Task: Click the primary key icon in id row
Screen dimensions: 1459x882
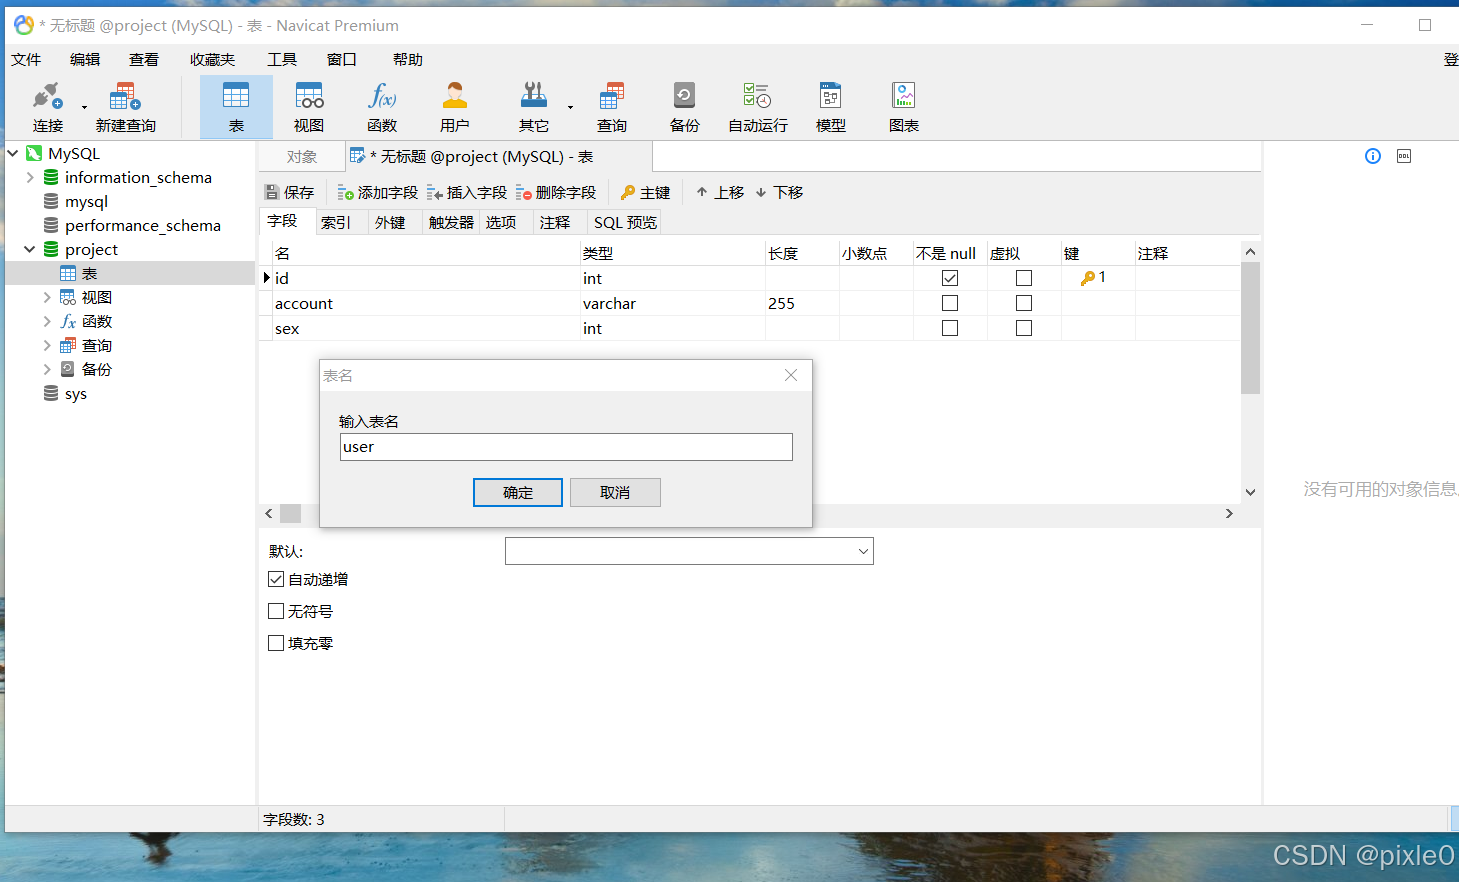Action: pos(1088,278)
